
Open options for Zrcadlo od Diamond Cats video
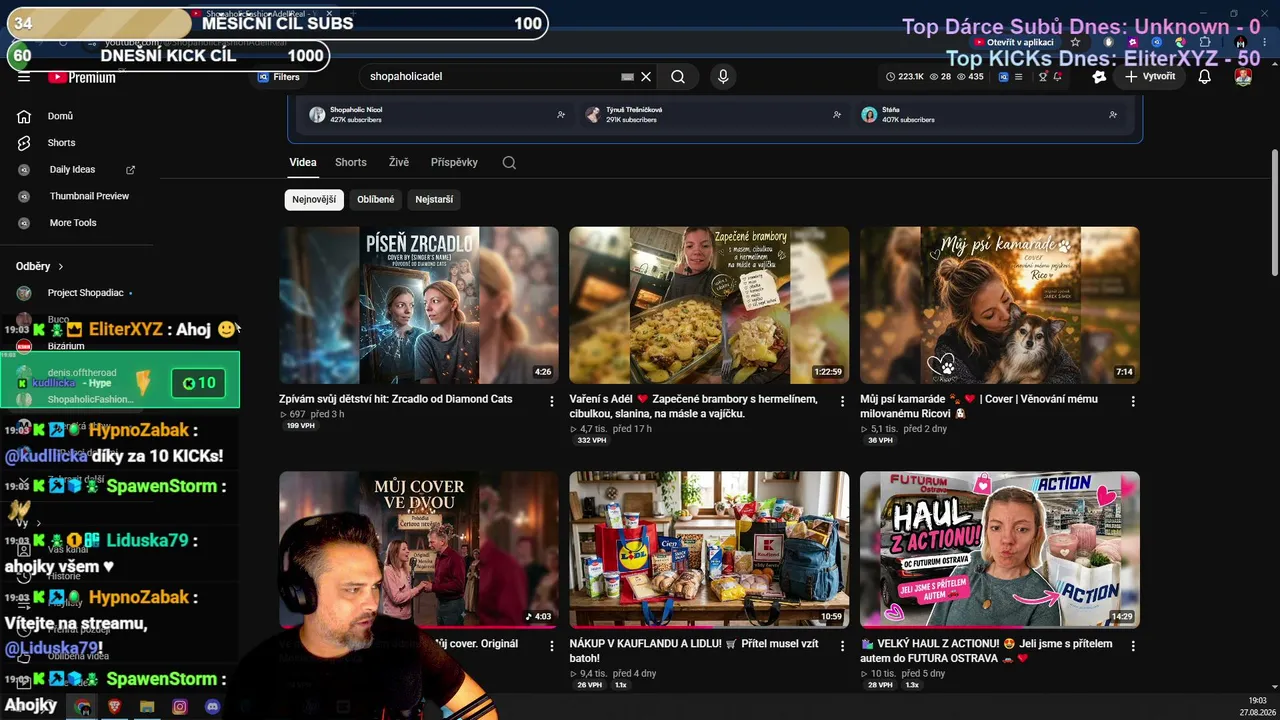click(551, 401)
